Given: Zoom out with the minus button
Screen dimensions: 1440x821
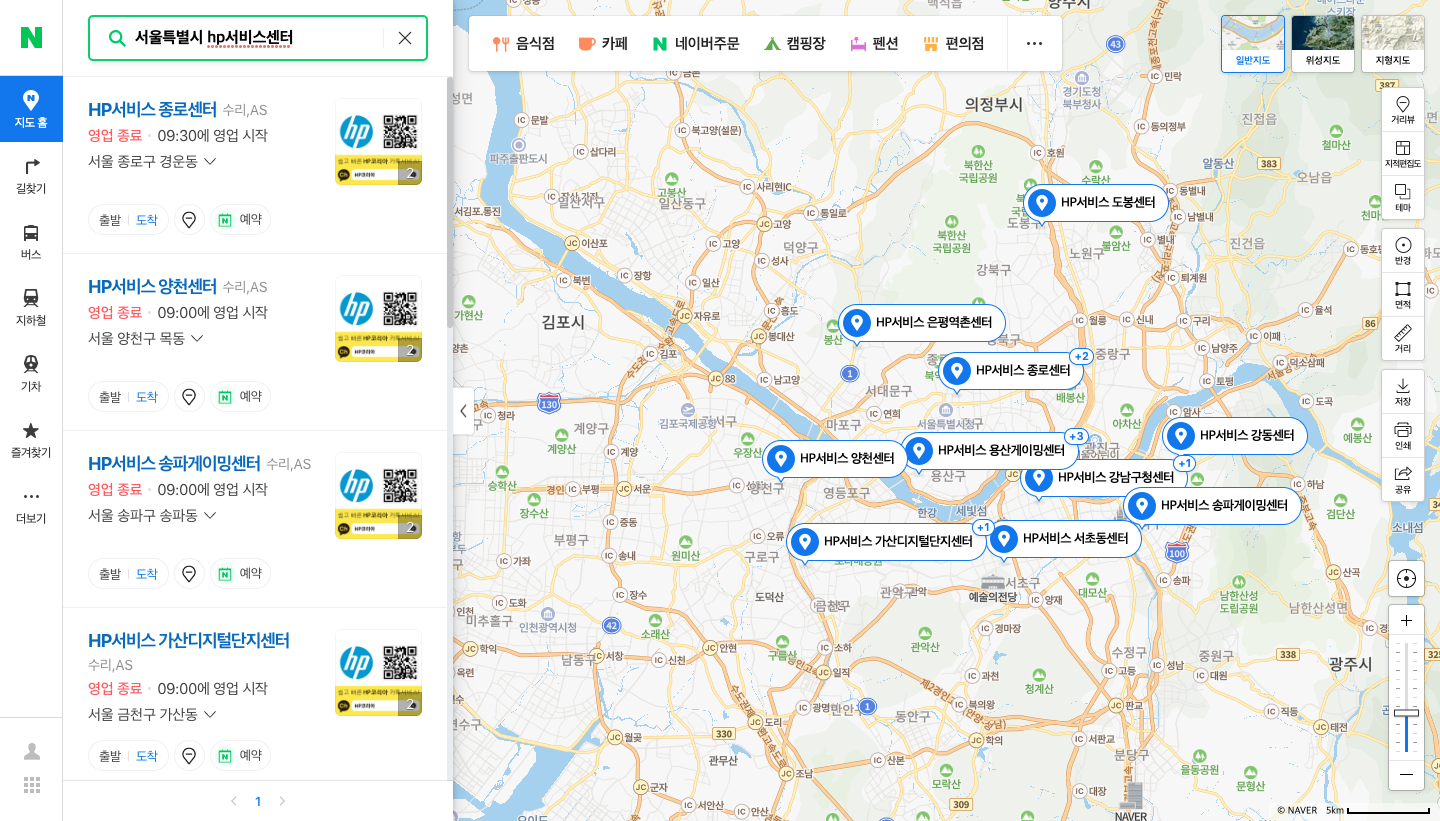Looking at the screenshot, I should pos(1406,774).
